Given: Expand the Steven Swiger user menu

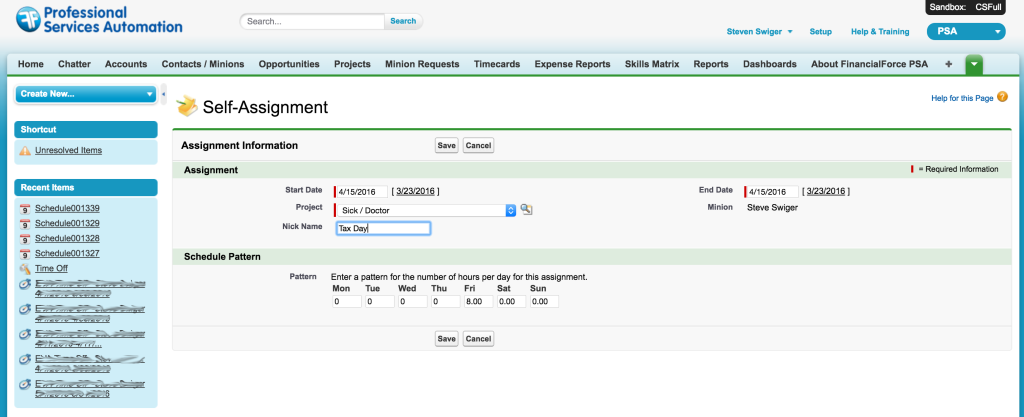Looking at the screenshot, I should click(x=760, y=31).
